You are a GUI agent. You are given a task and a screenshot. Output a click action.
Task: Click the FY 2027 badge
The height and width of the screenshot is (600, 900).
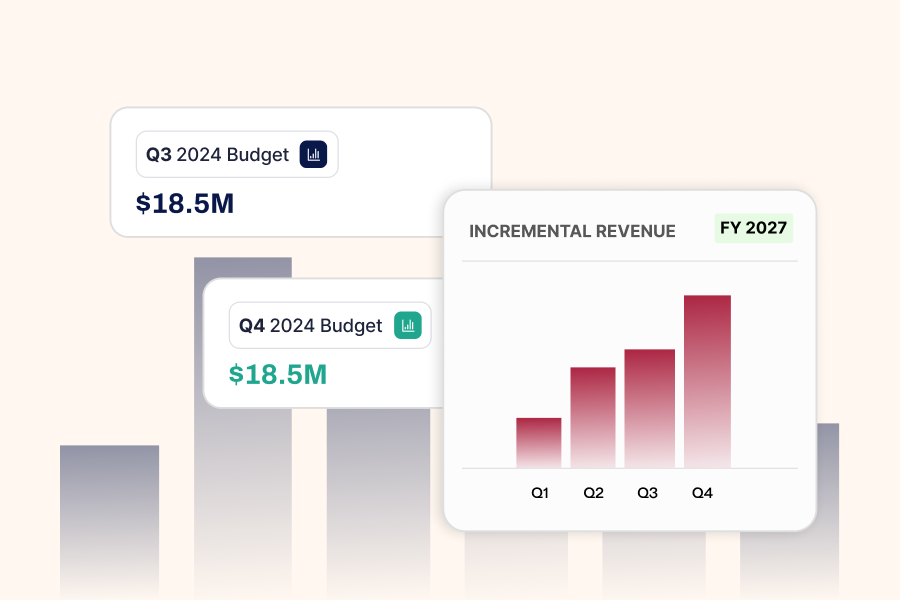(x=754, y=228)
